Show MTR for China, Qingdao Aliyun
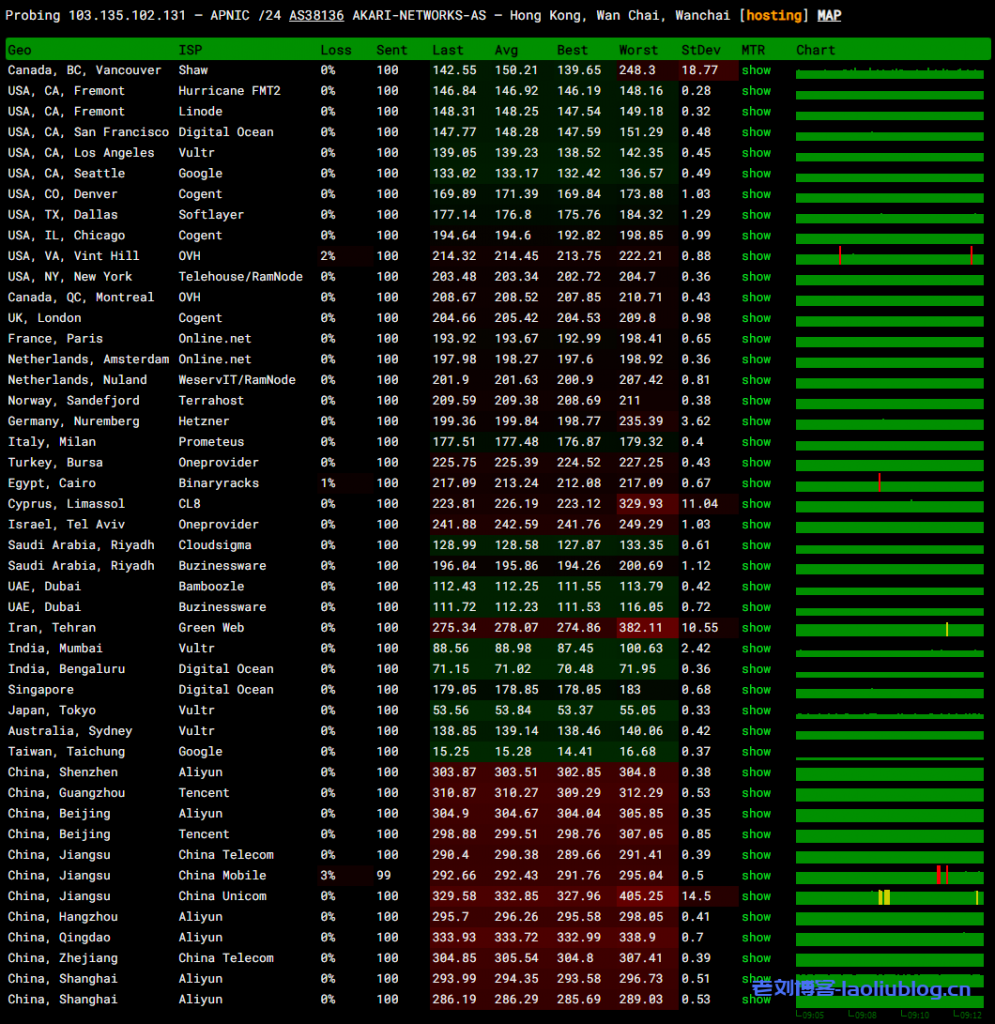Viewport: 995px width, 1024px height. [756, 938]
